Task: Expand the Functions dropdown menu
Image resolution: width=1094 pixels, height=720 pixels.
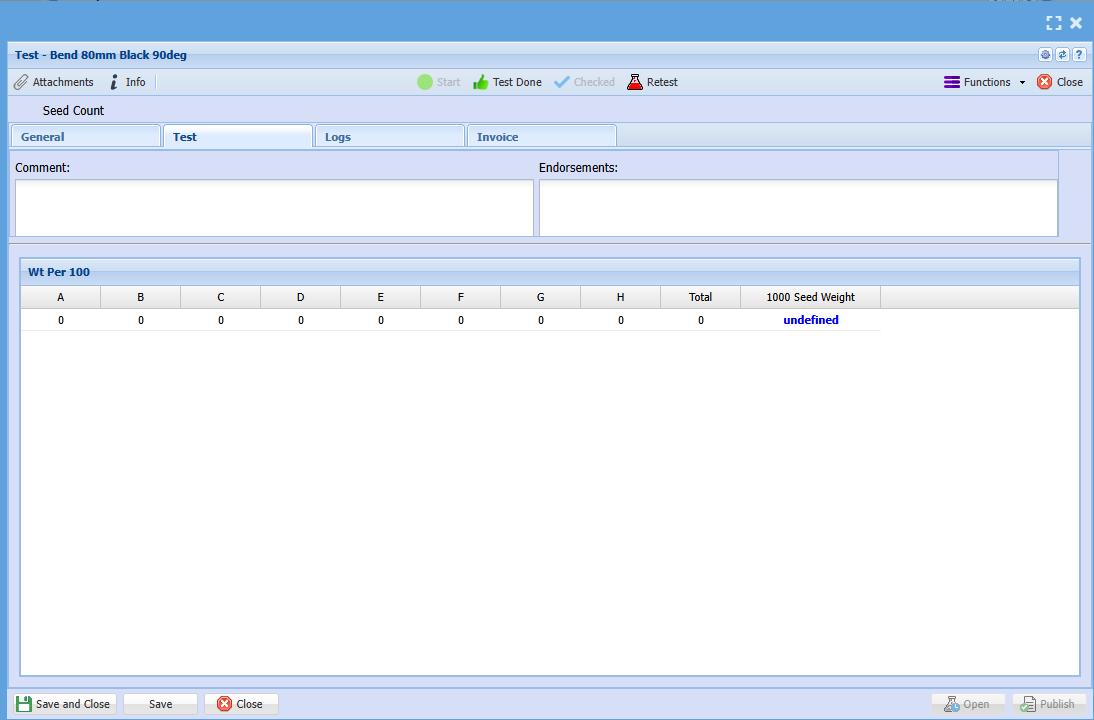Action: [985, 82]
